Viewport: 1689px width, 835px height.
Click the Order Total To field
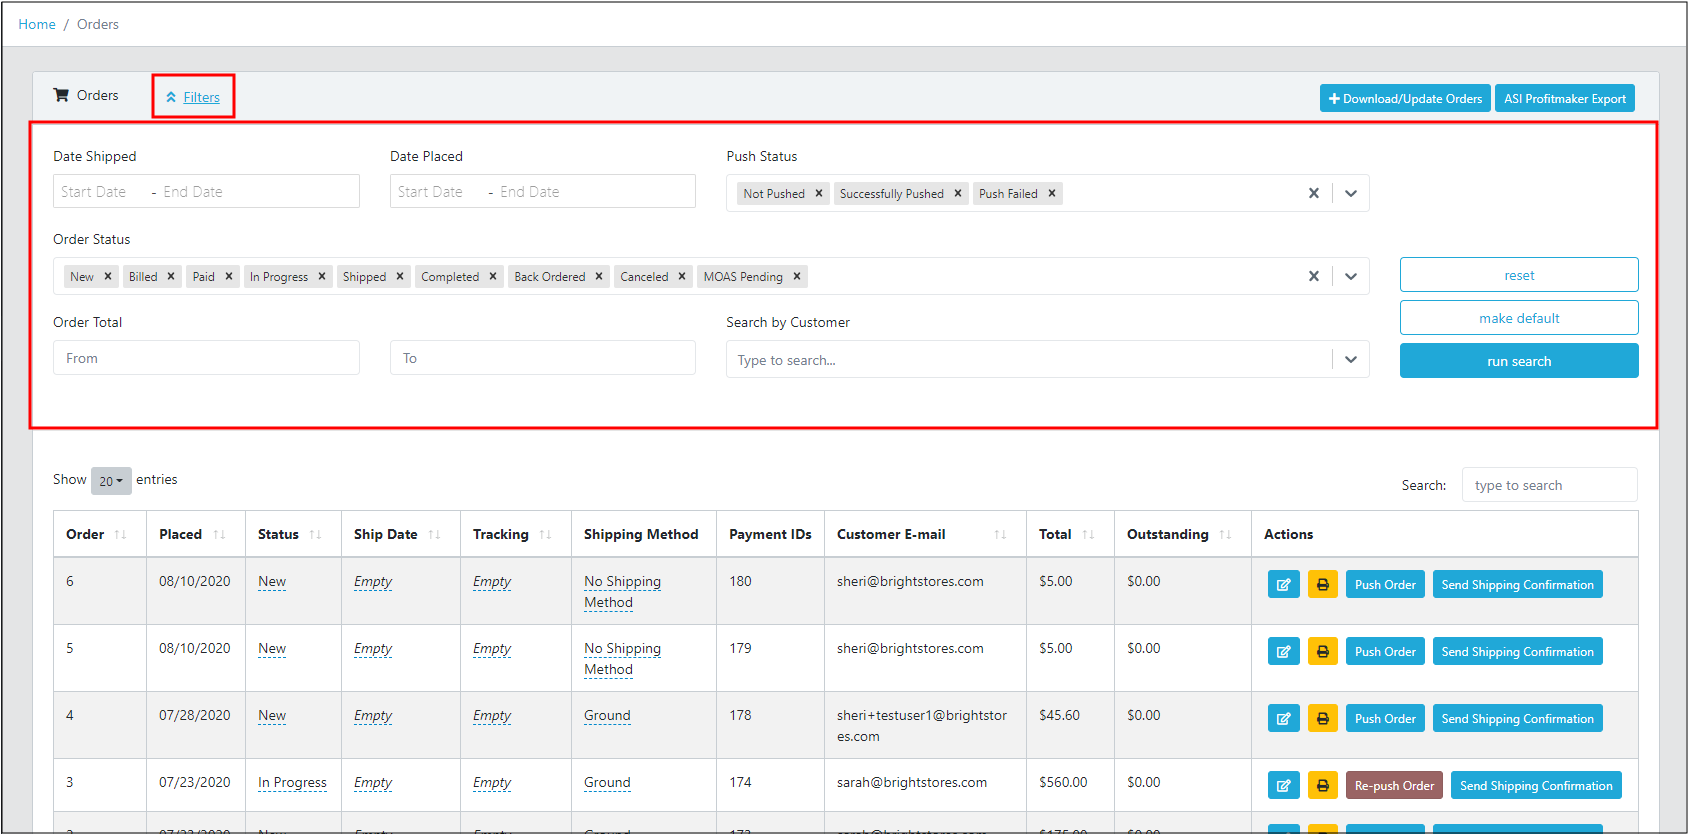click(x=543, y=358)
